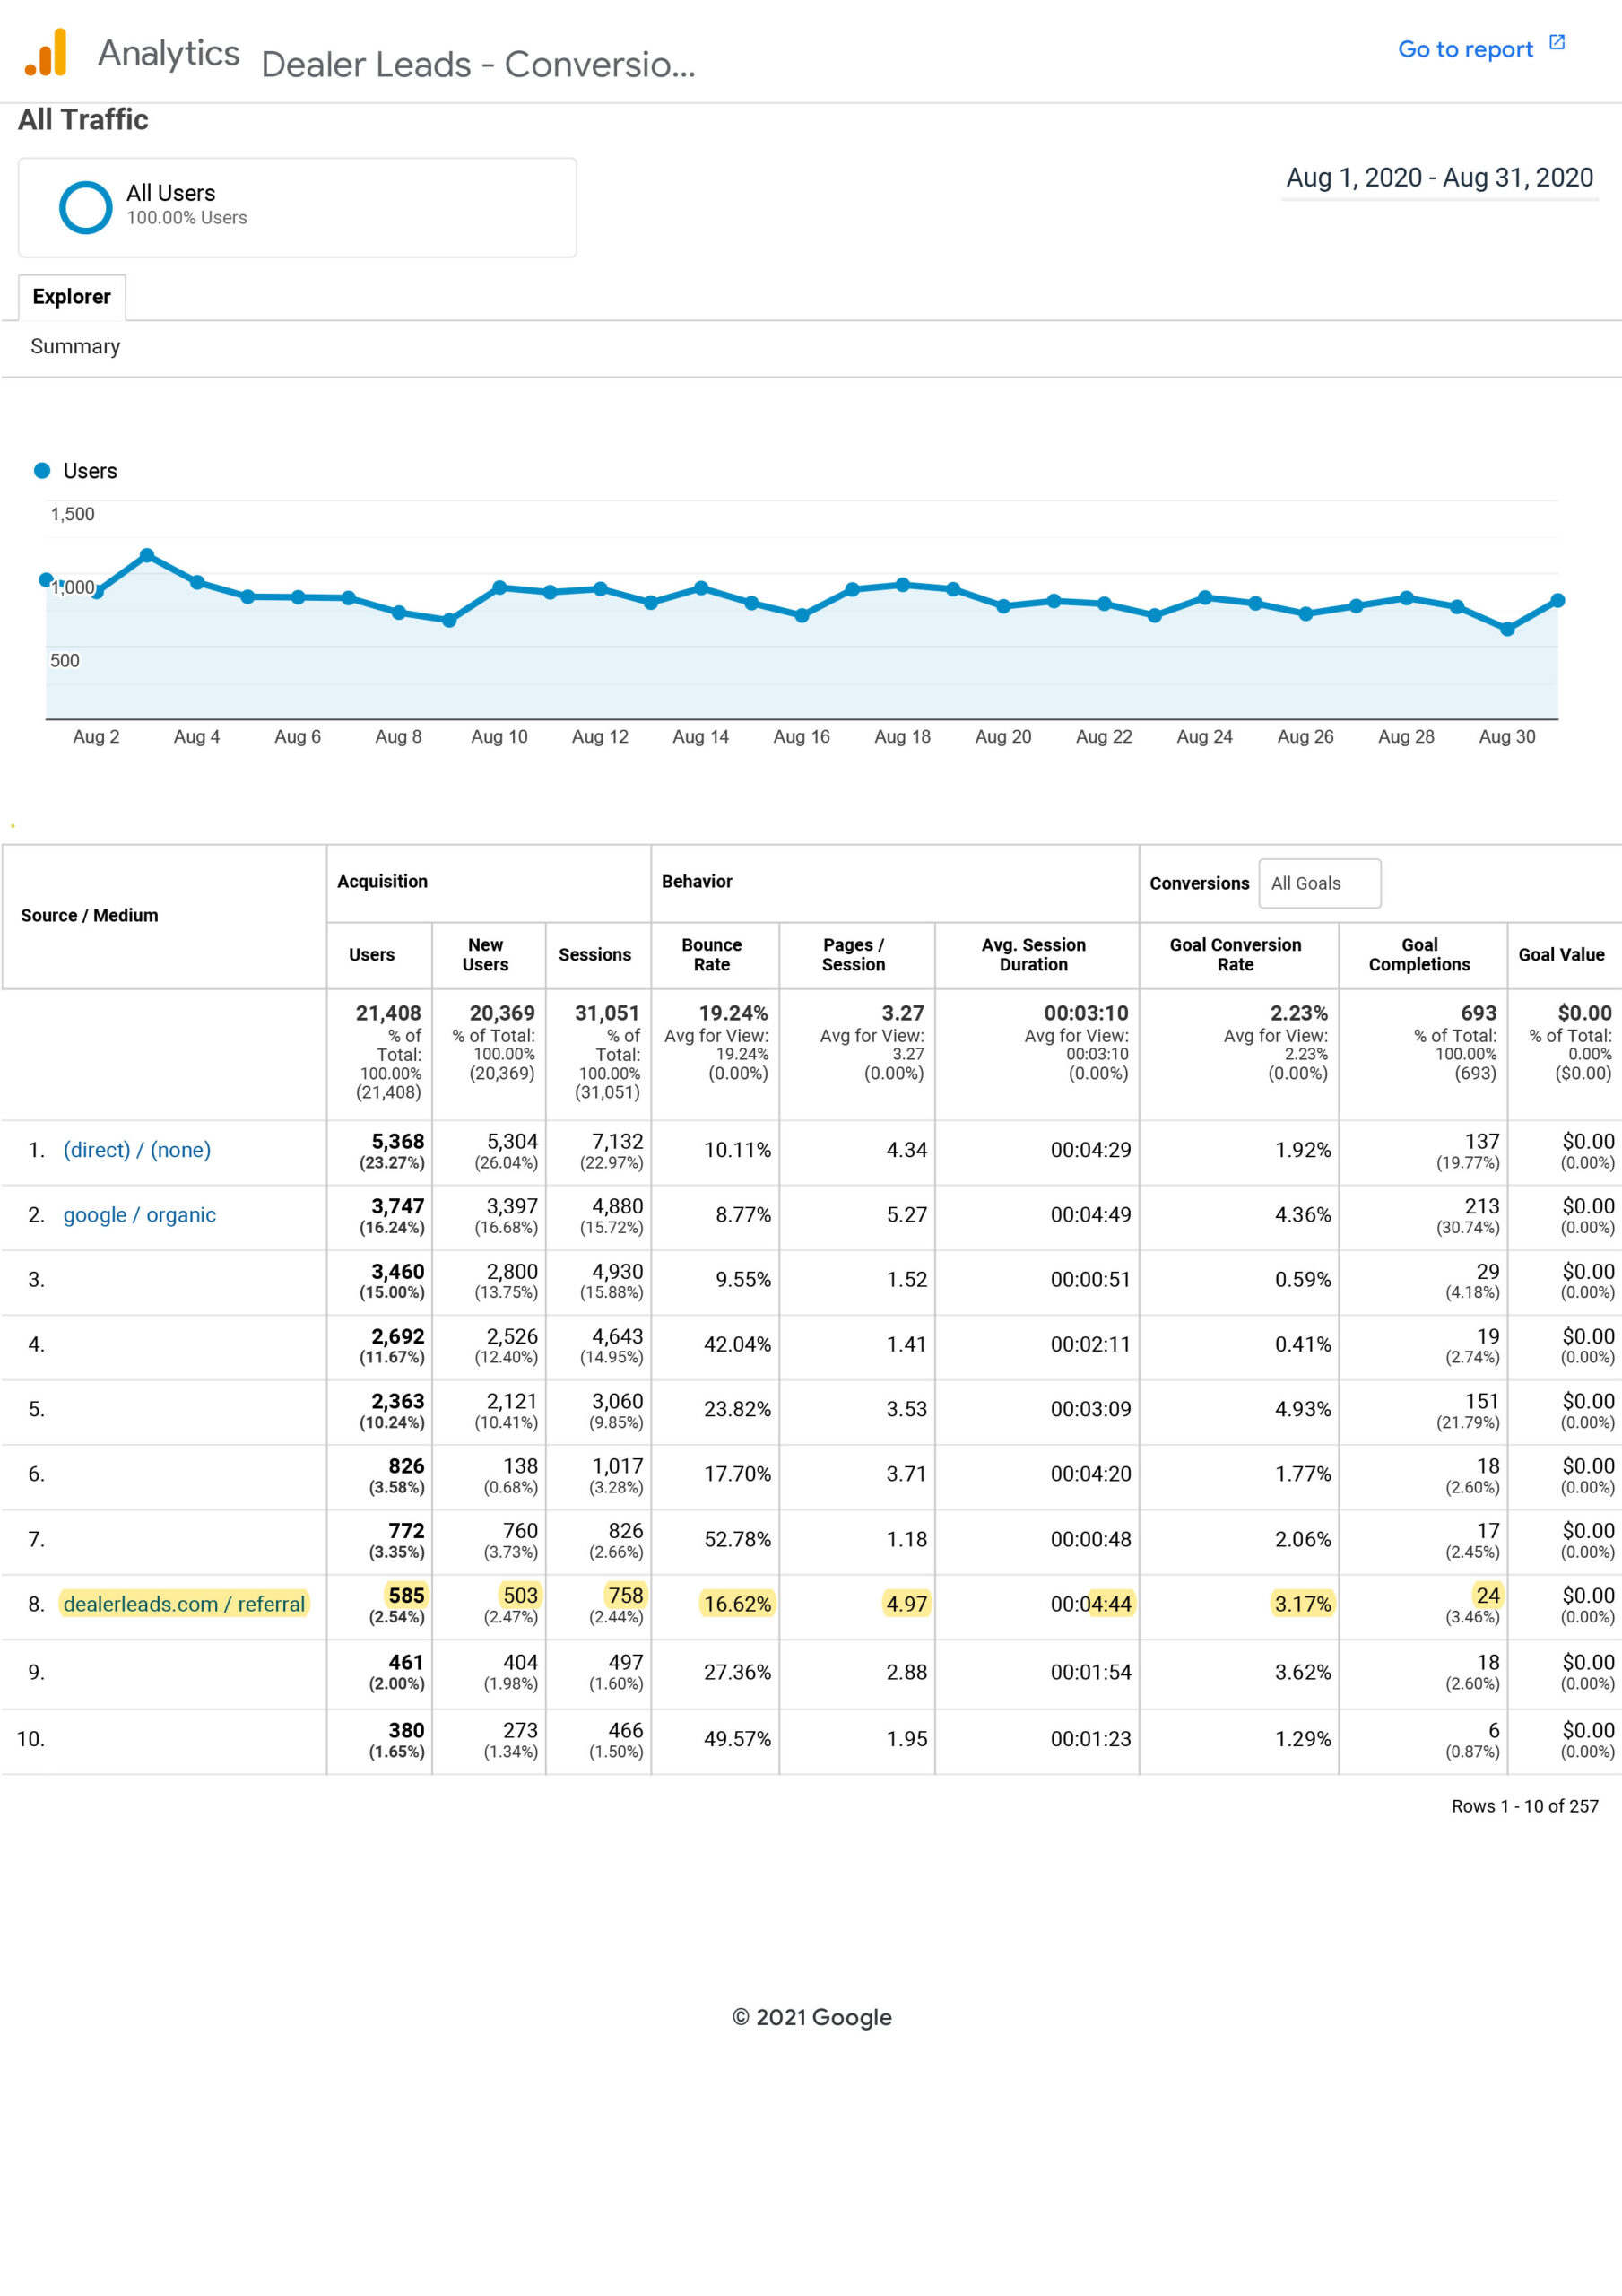Click the highlighted users value 585
Viewport: 1622px width, 2296px height.
(x=406, y=1595)
